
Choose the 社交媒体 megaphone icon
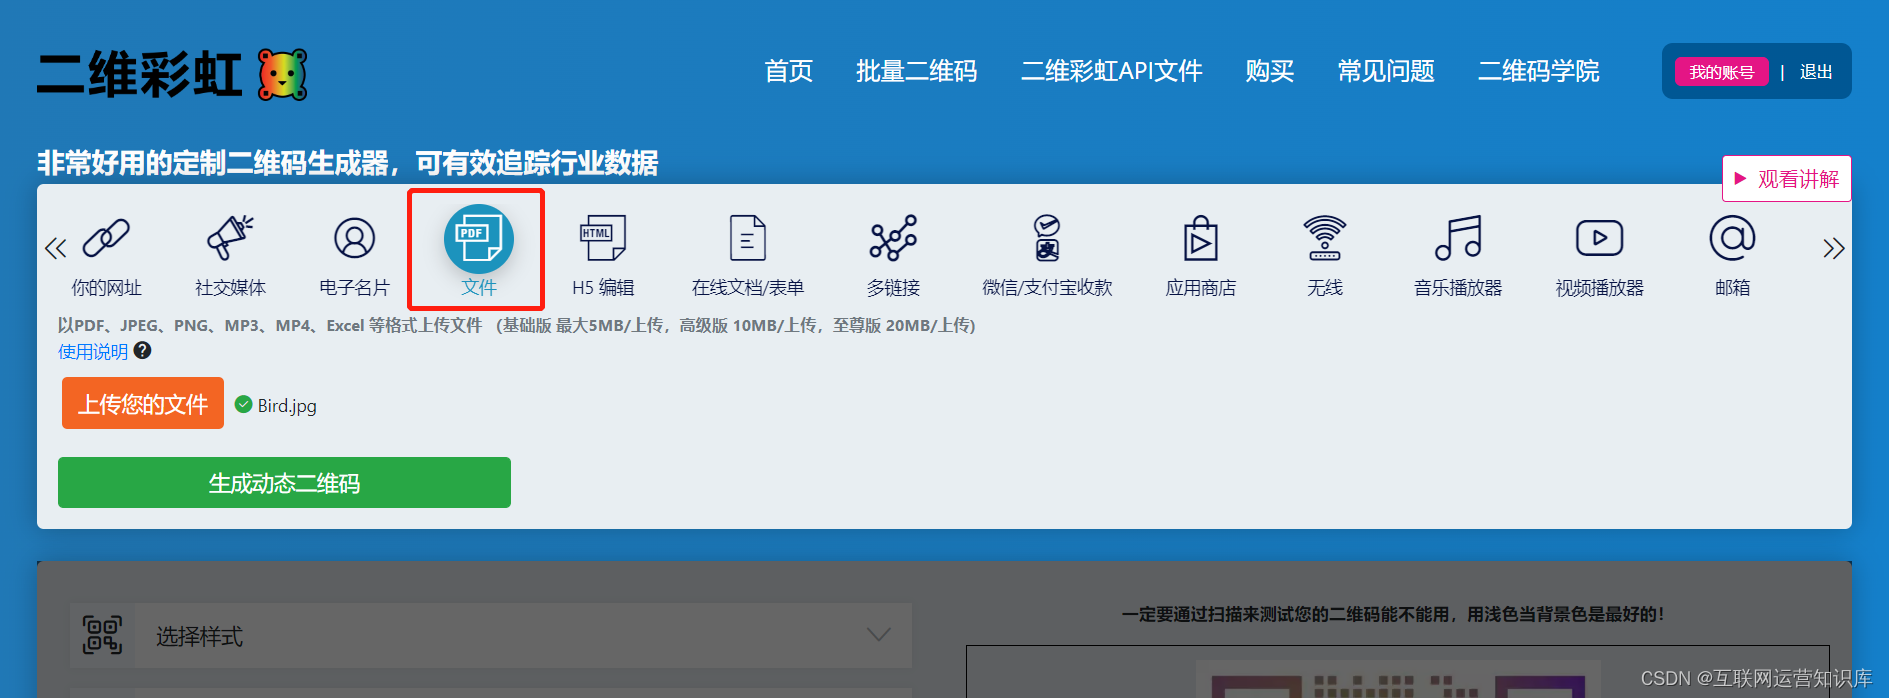tap(230, 239)
